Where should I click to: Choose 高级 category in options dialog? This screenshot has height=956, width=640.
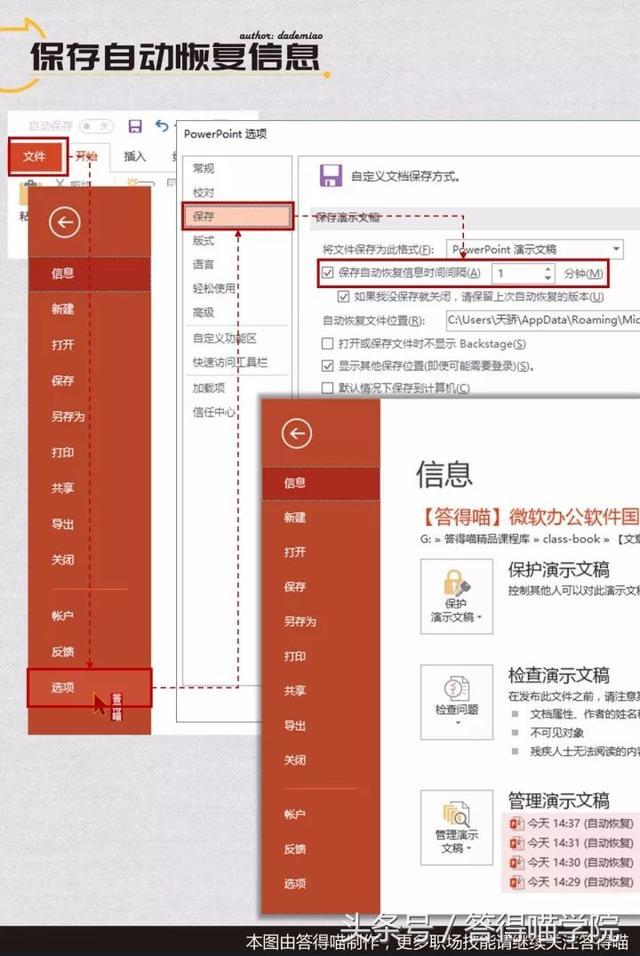[204, 312]
